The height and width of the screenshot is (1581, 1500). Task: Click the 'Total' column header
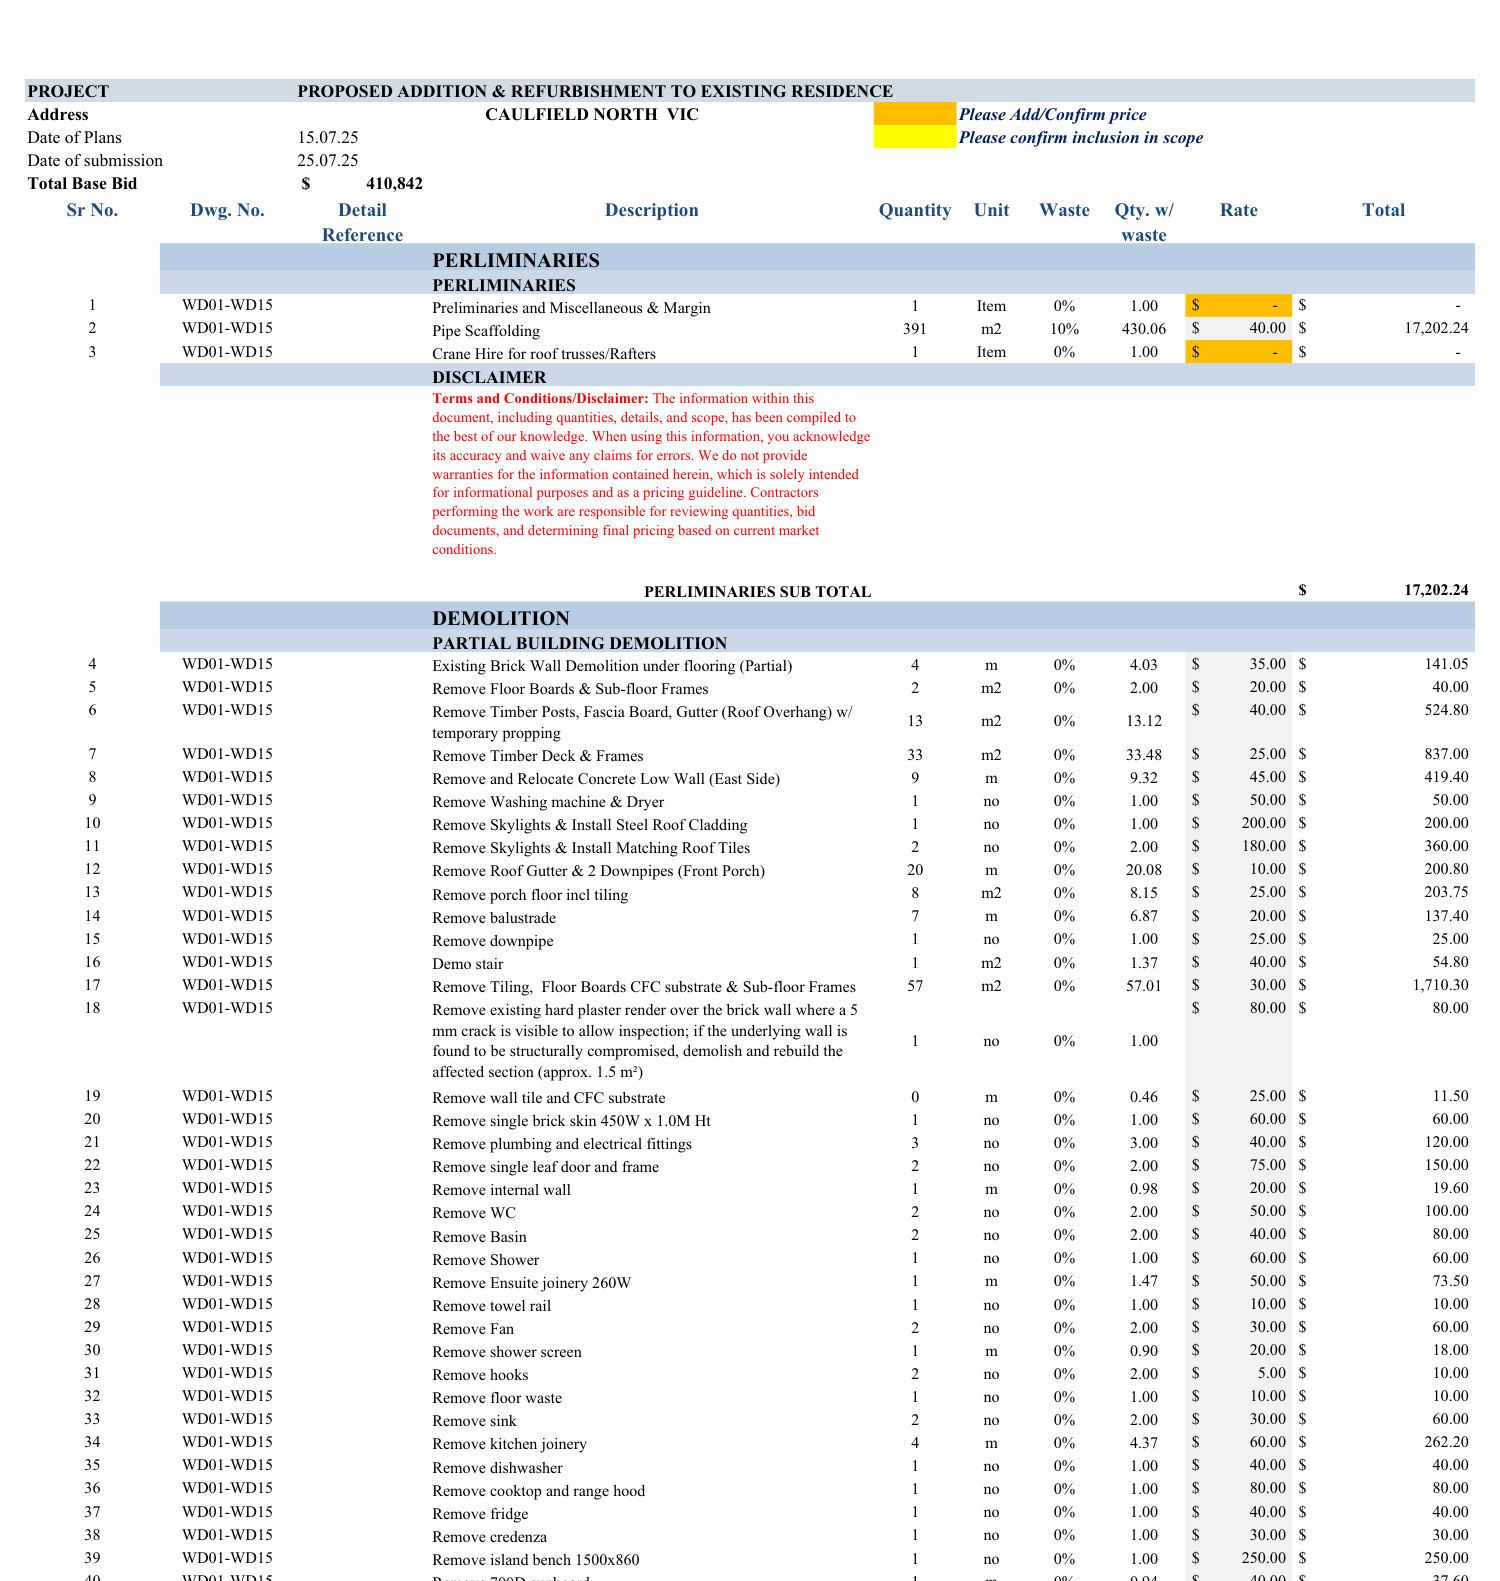tap(1384, 210)
